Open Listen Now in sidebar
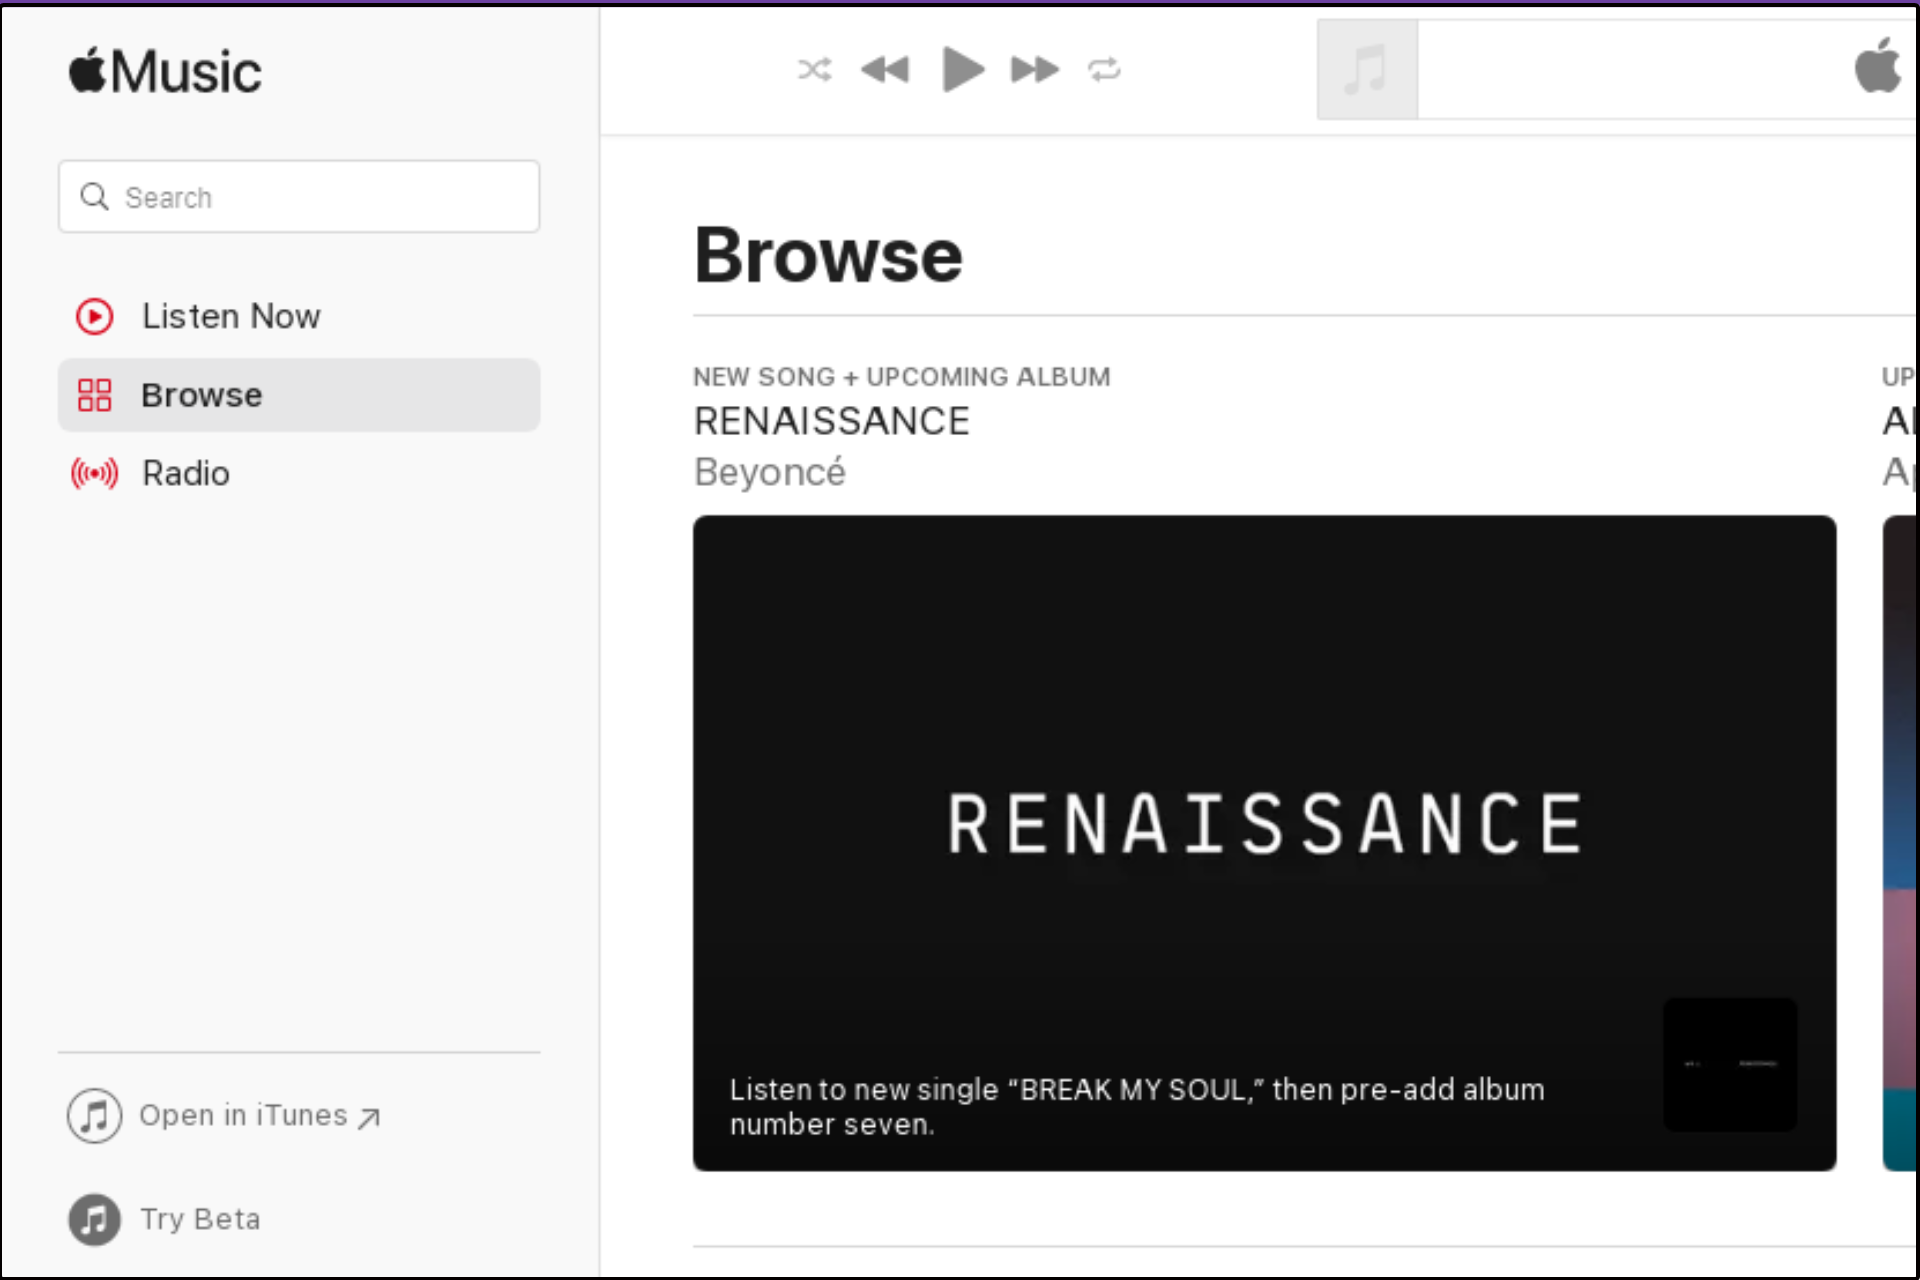This screenshot has height=1280, width=1920. coord(299,316)
